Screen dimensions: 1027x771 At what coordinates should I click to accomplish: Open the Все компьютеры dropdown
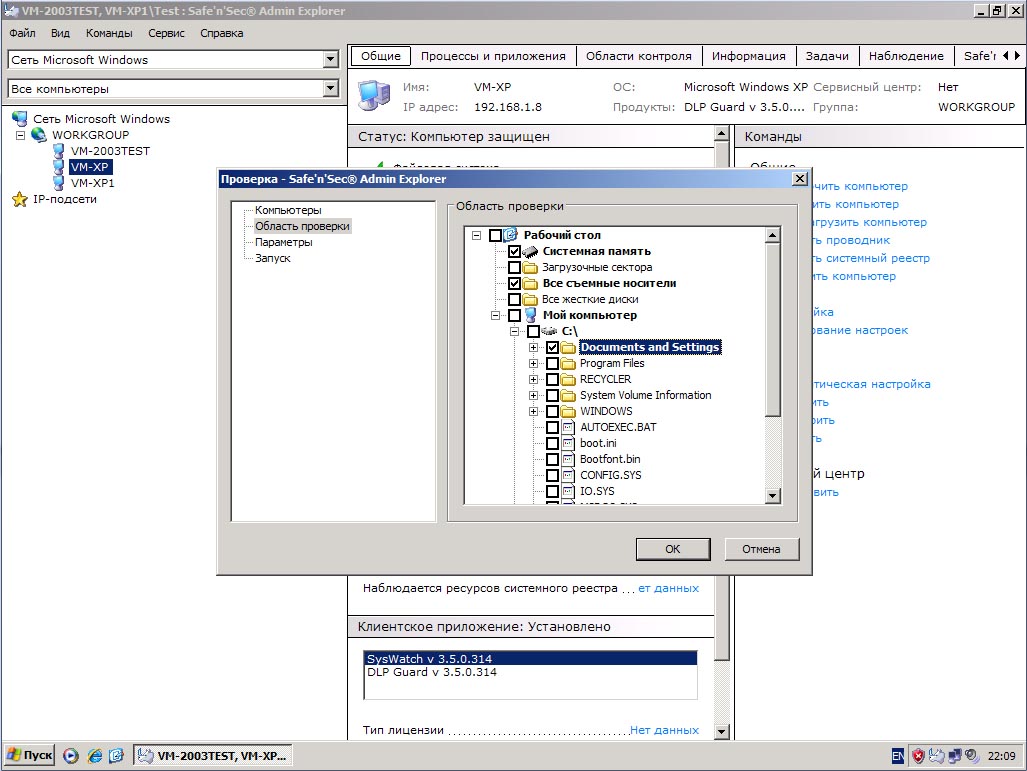[x=331, y=88]
